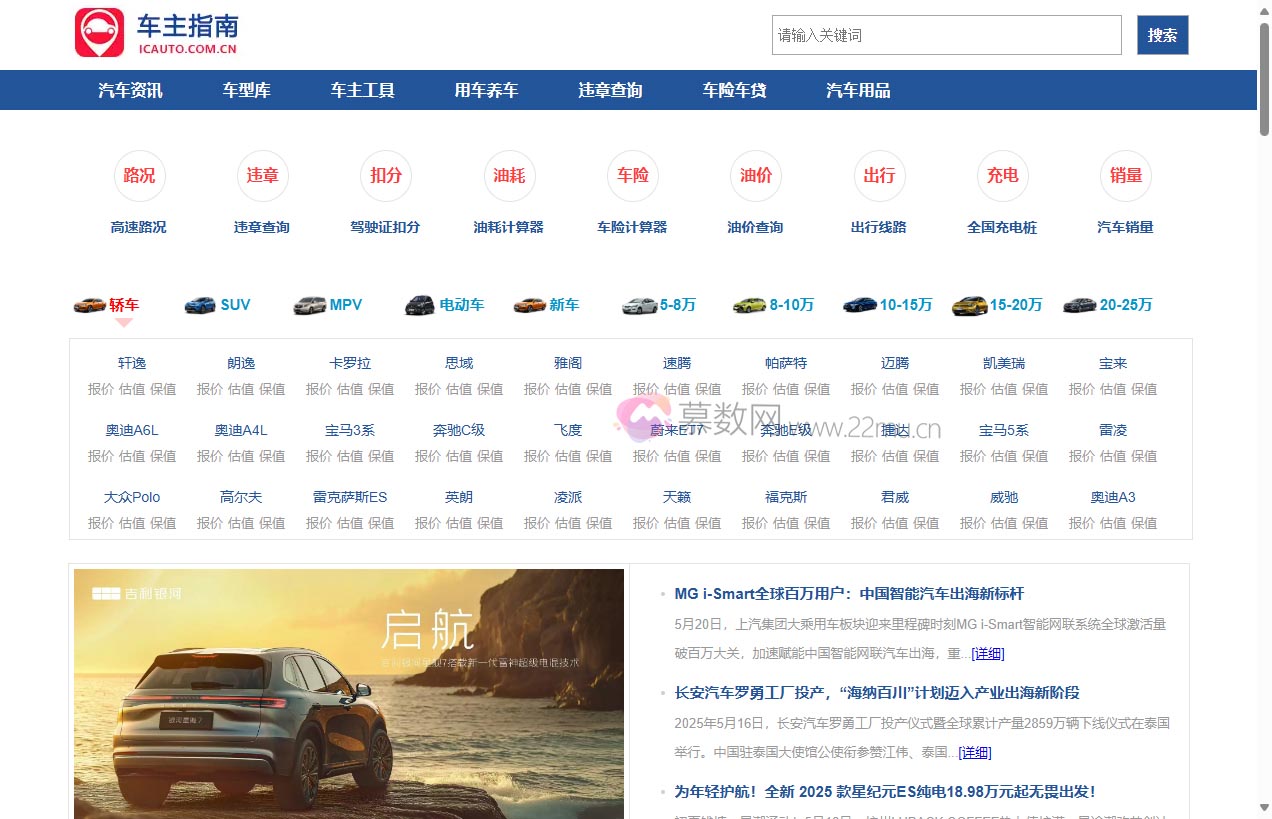Open the 吉利银河 启航 banner image

(349, 694)
